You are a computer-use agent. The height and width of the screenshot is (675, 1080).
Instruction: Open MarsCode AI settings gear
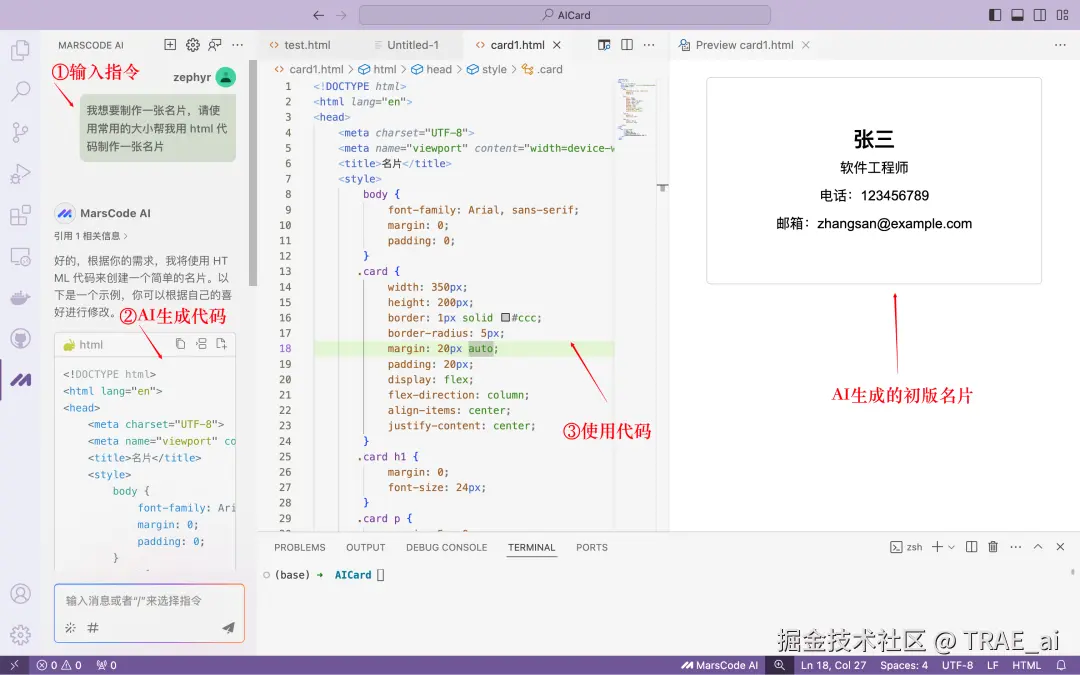(x=193, y=45)
